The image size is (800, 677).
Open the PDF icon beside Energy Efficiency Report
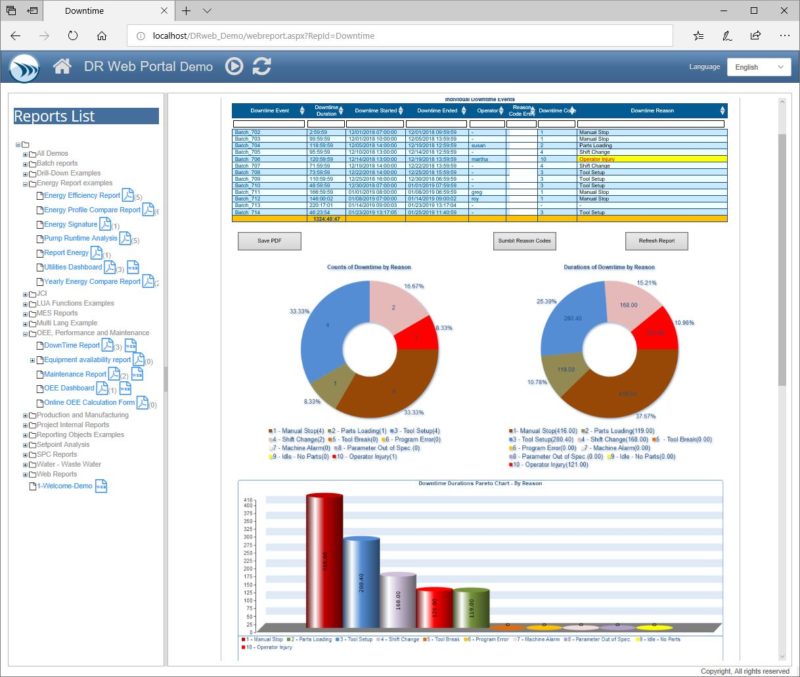coord(127,195)
